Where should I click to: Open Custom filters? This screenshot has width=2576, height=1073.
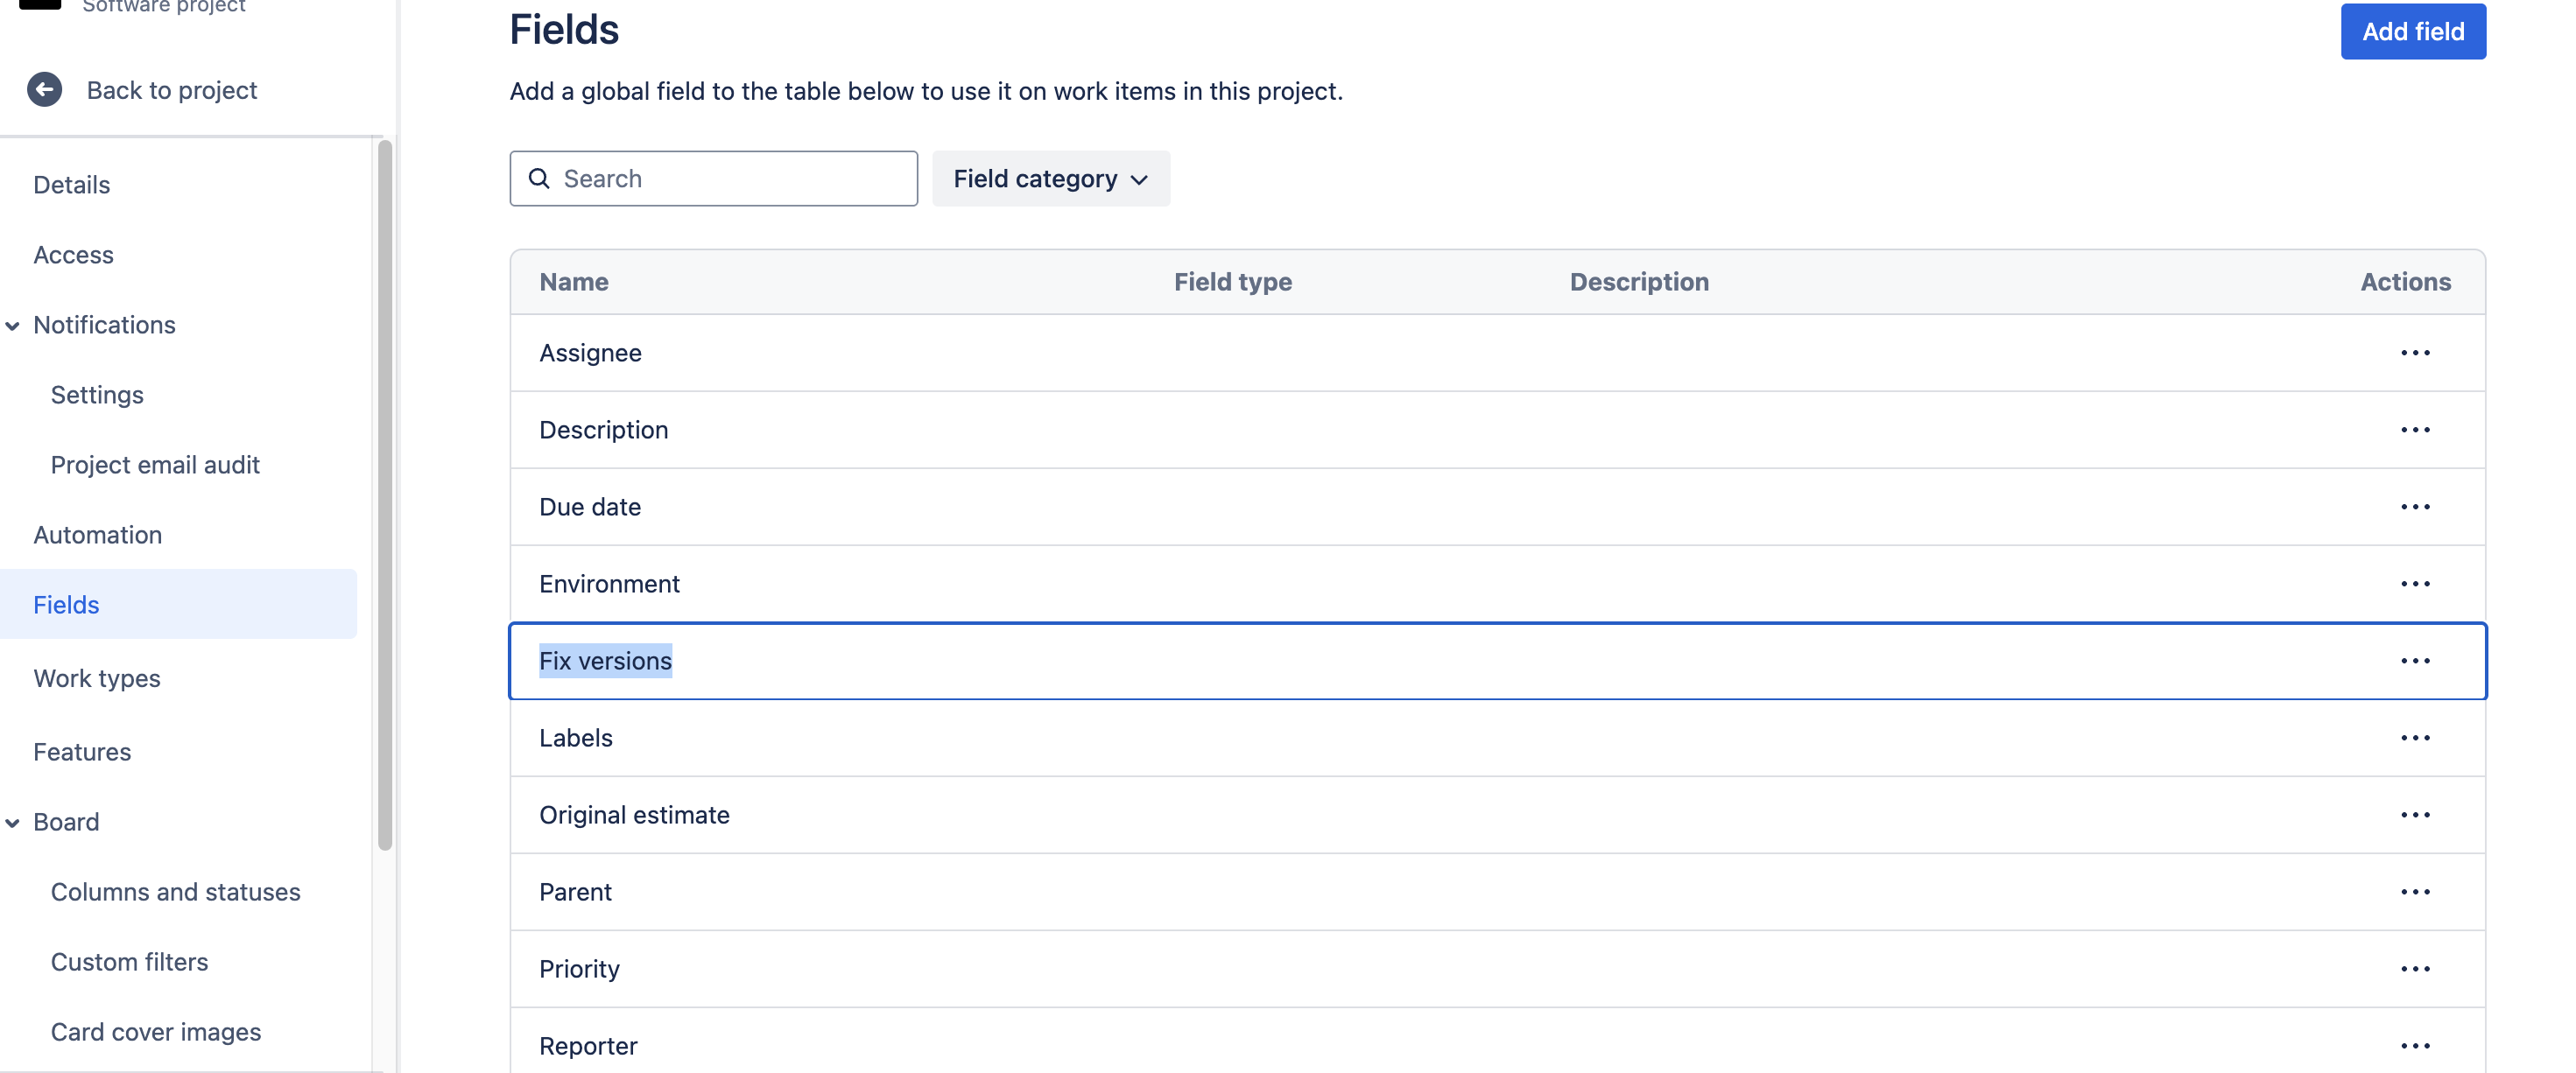tap(130, 962)
